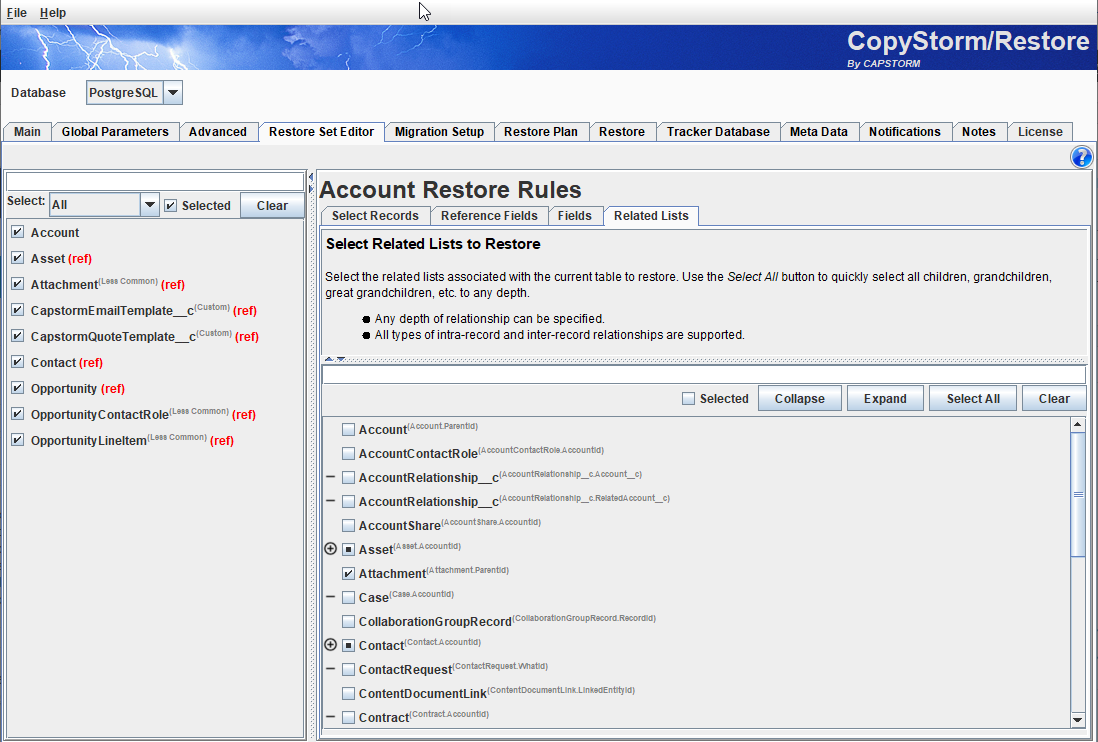The width and height of the screenshot is (1098, 742).
Task: Click the related lists scrollbar down arrow
Action: pos(1078,720)
